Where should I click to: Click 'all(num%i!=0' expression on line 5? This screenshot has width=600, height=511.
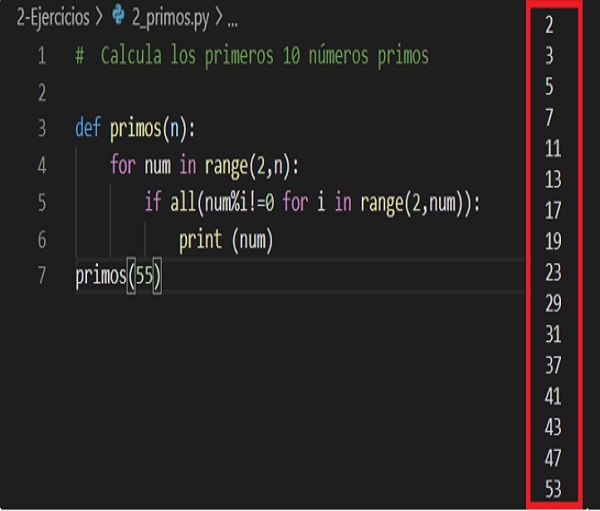(x=222, y=202)
